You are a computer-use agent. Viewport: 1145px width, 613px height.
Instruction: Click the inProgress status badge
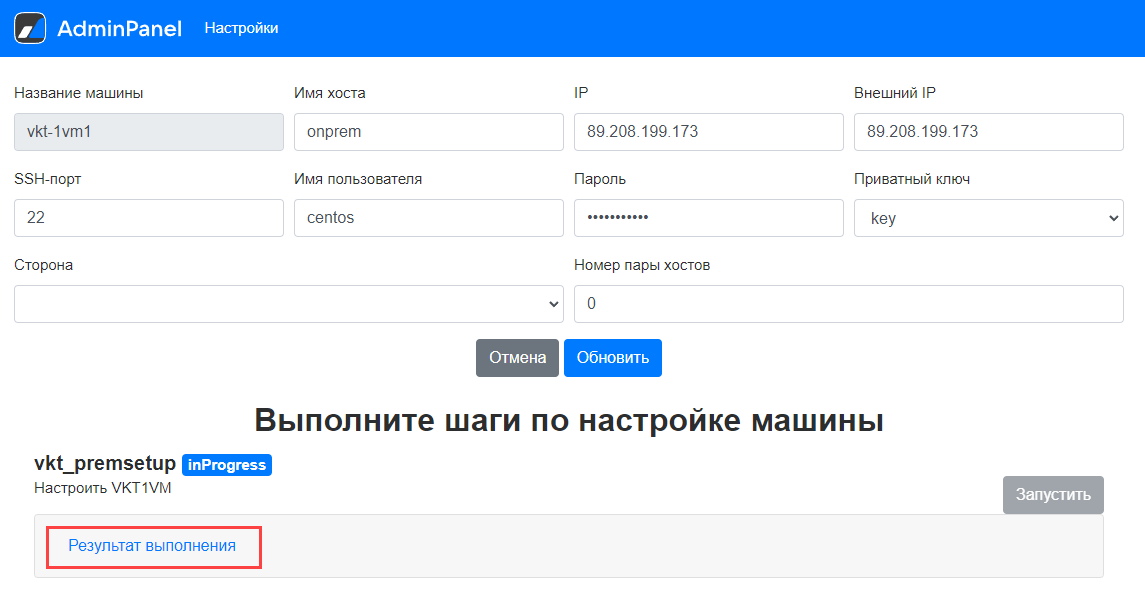pos(227,465)
